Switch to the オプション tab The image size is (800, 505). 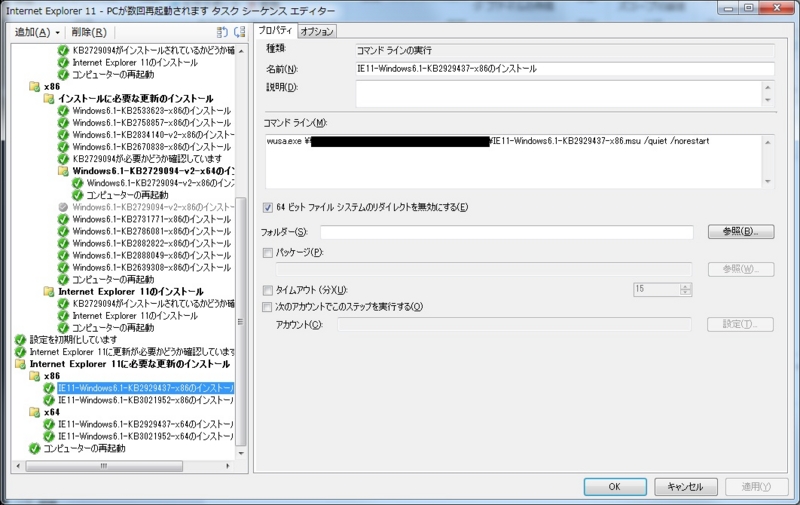[x=317, y=31]
